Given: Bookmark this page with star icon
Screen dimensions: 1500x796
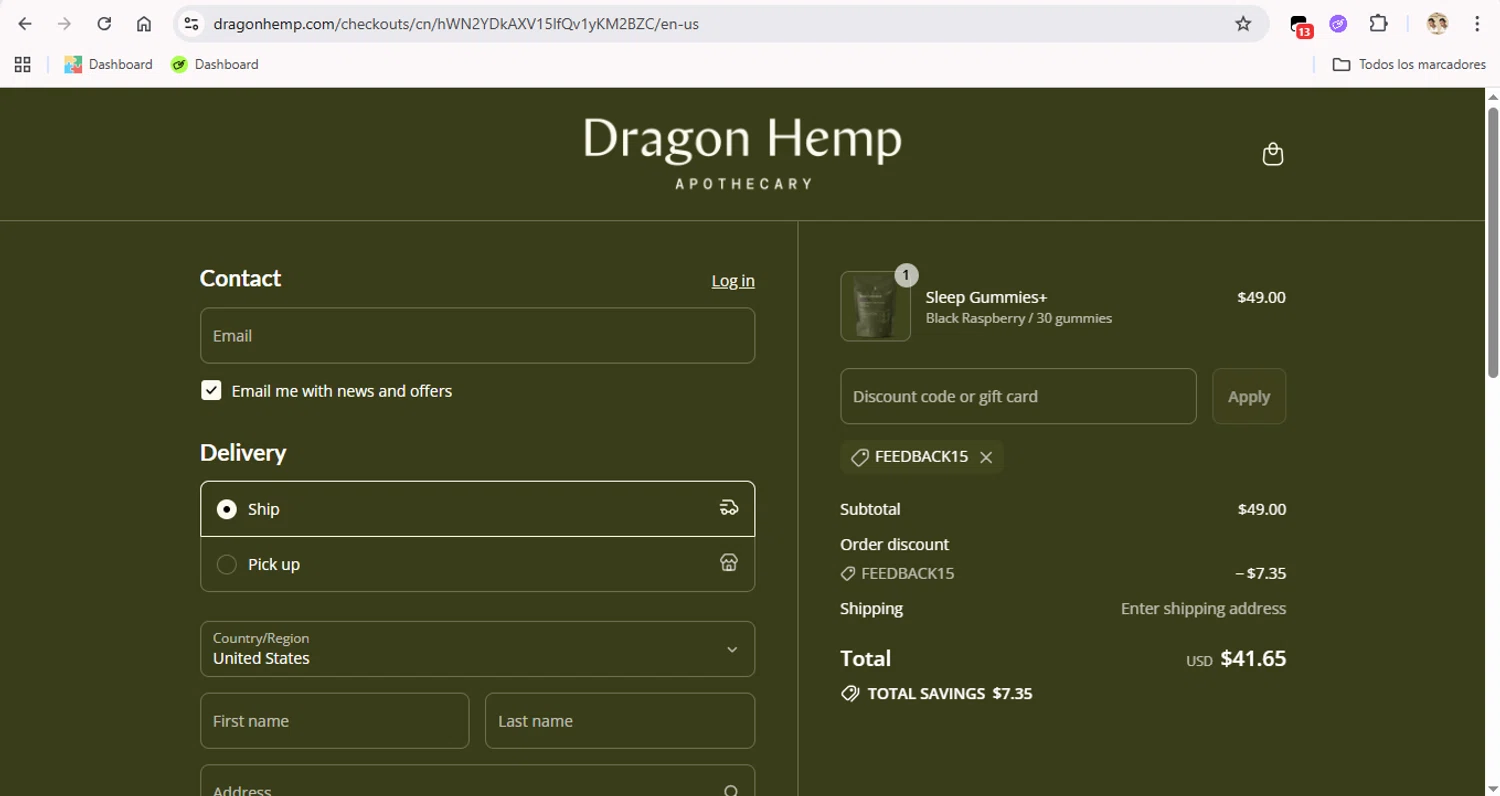Looking at the screenshot, I should (x=1243, y=24).
